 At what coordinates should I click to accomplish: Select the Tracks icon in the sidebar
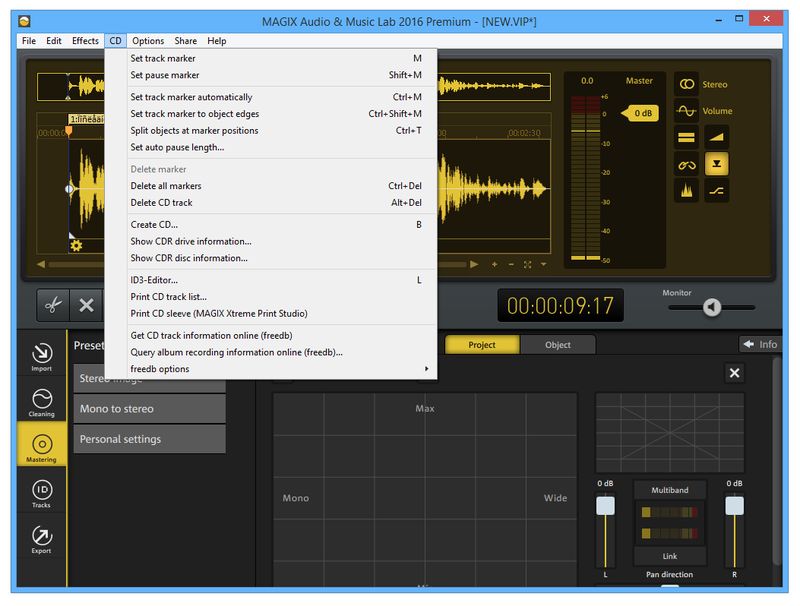tap(41, 493)
